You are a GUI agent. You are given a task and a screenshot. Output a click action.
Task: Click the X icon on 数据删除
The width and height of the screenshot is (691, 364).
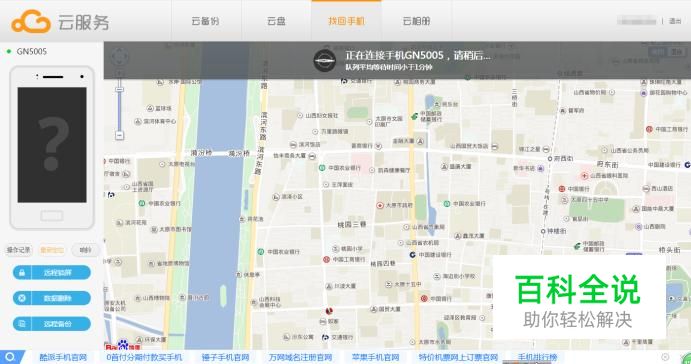(x=22, y=298)
